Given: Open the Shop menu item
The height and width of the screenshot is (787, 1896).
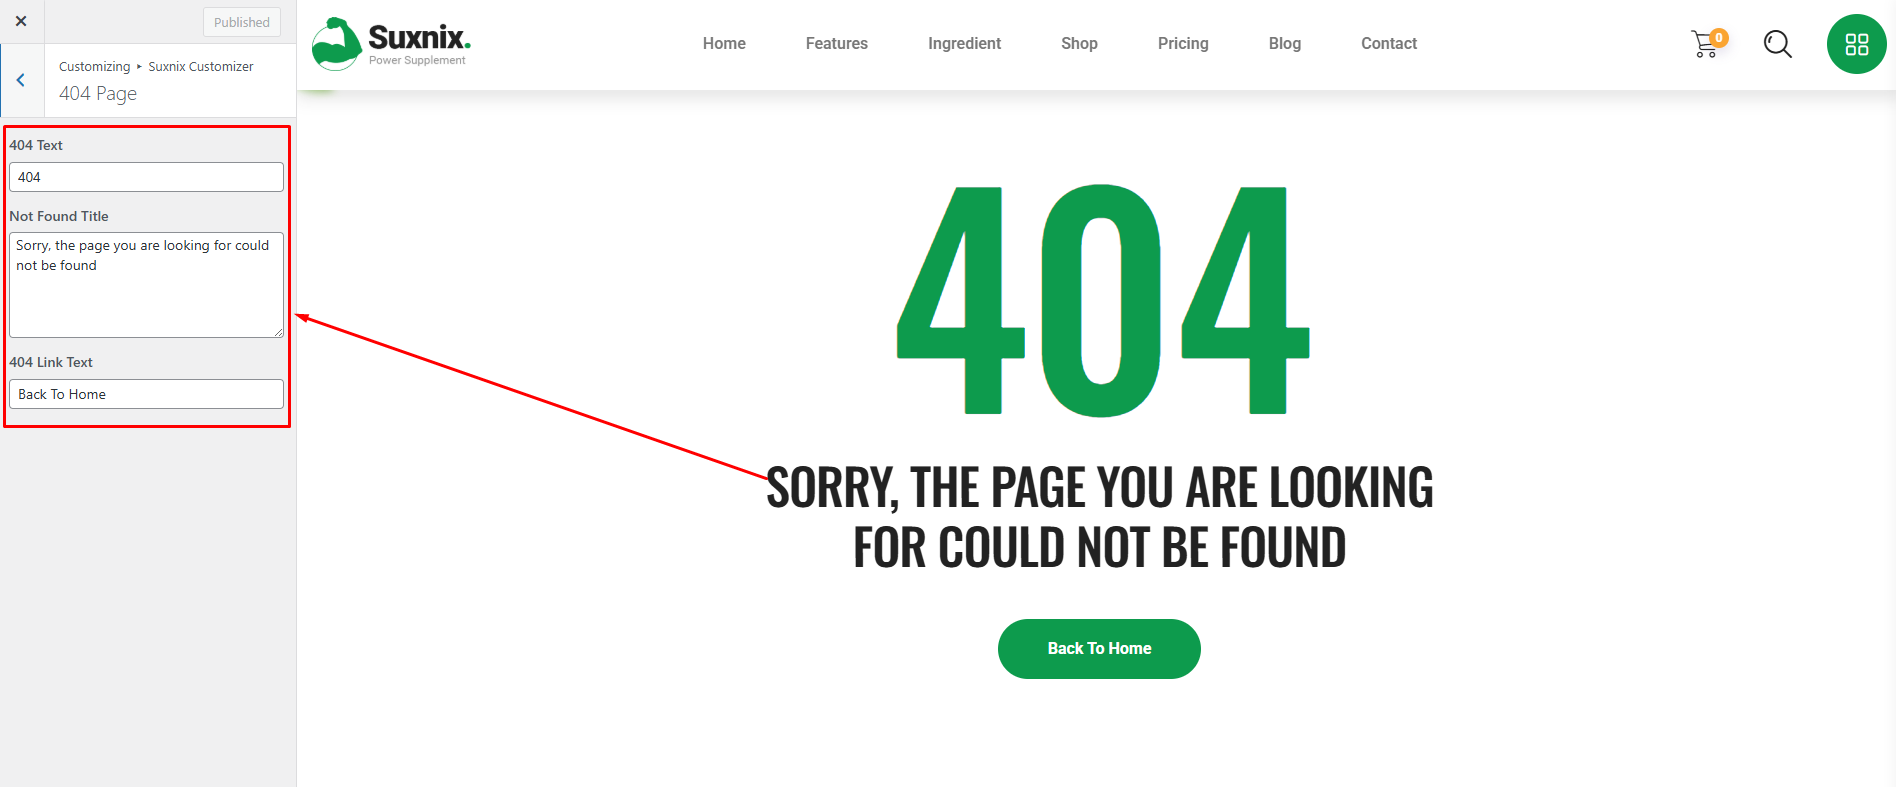Looking at the screenshot, I should click(1079, 44).
